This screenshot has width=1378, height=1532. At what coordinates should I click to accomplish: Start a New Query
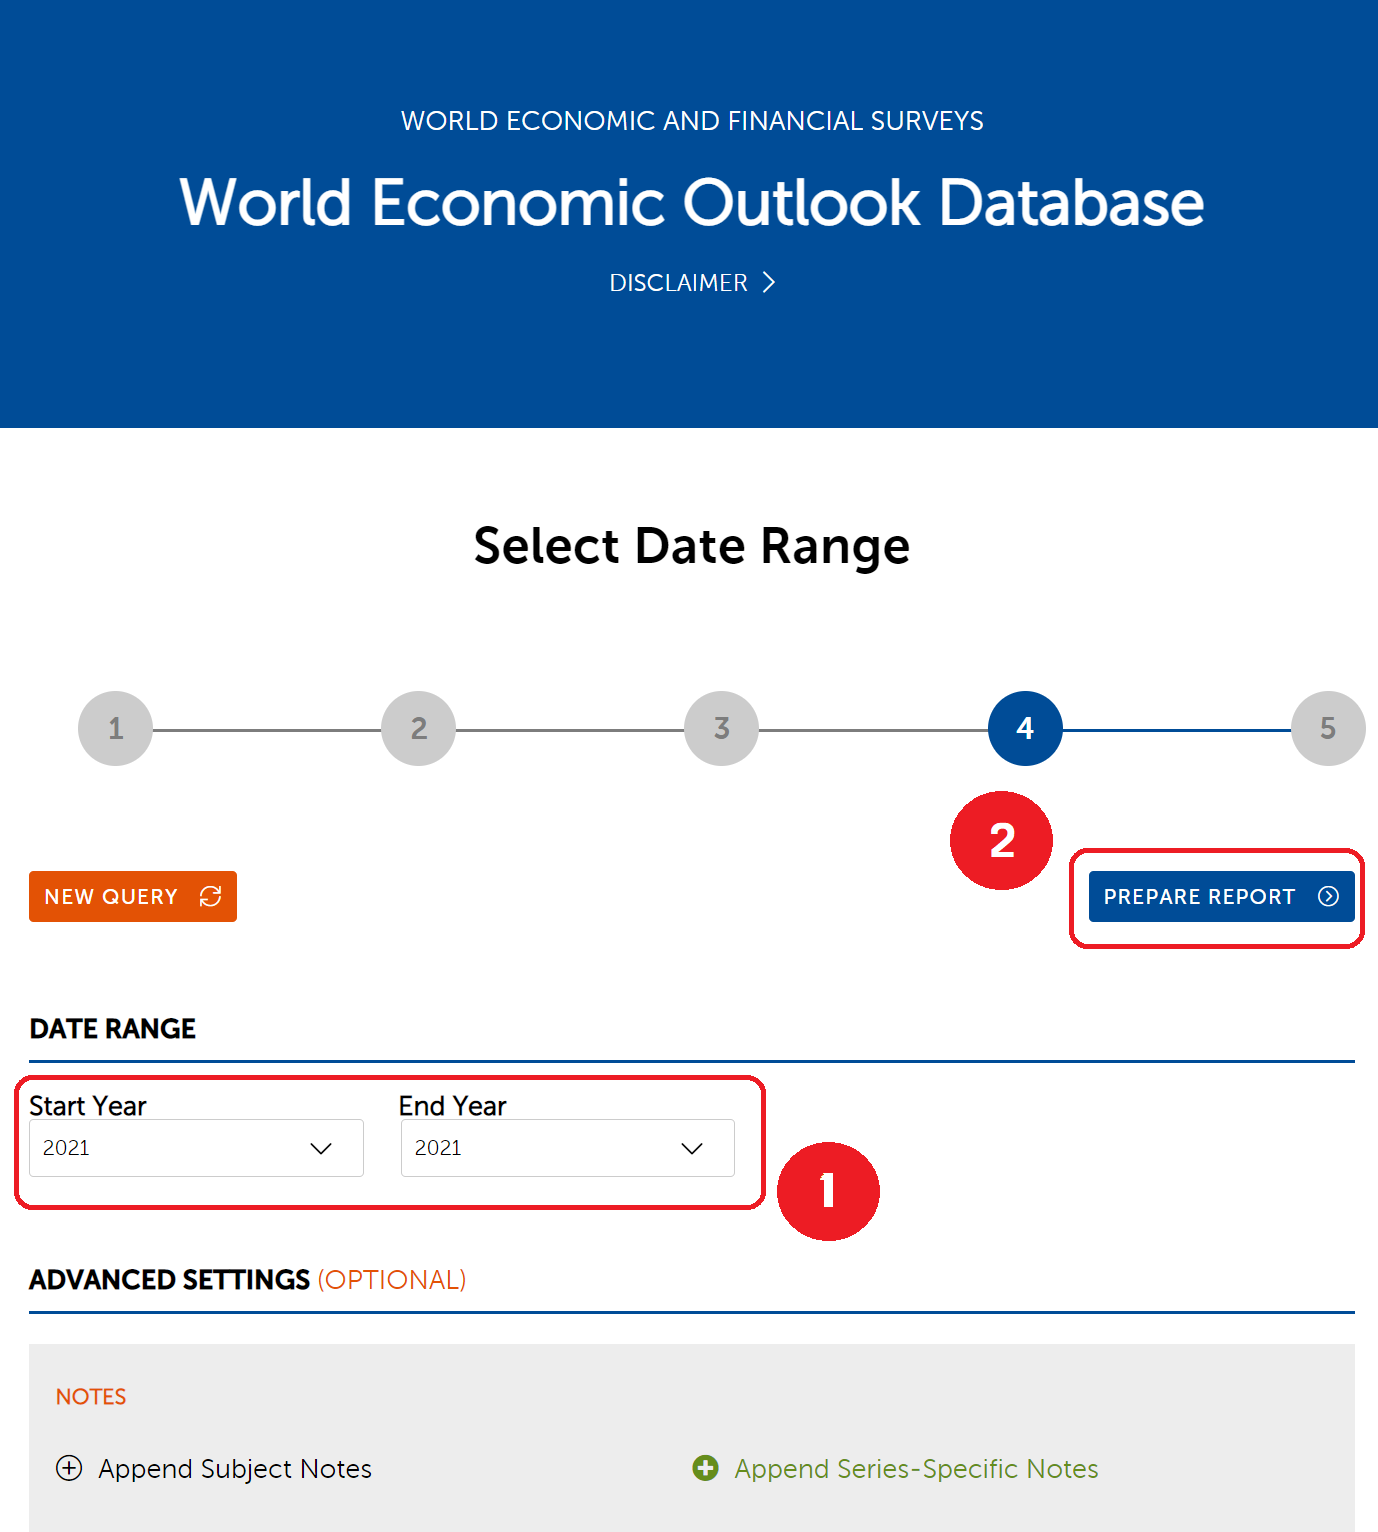point(132,896)
